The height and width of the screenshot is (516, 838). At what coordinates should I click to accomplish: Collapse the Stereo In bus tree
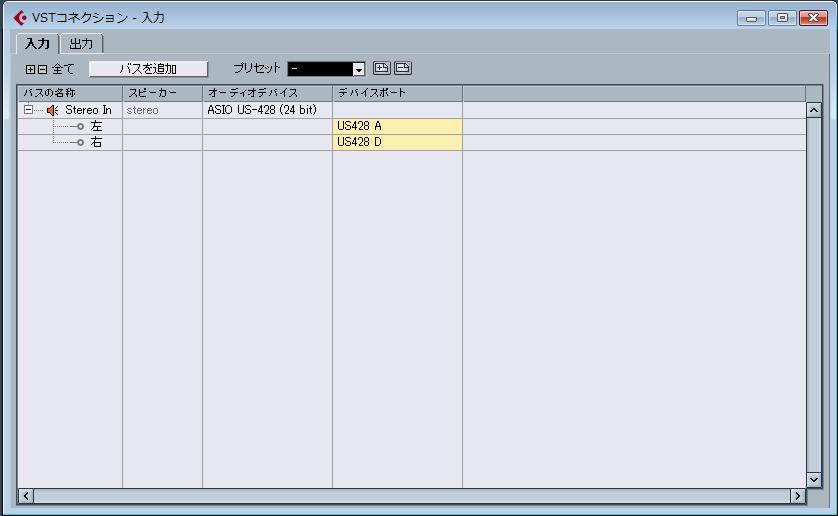28,110
